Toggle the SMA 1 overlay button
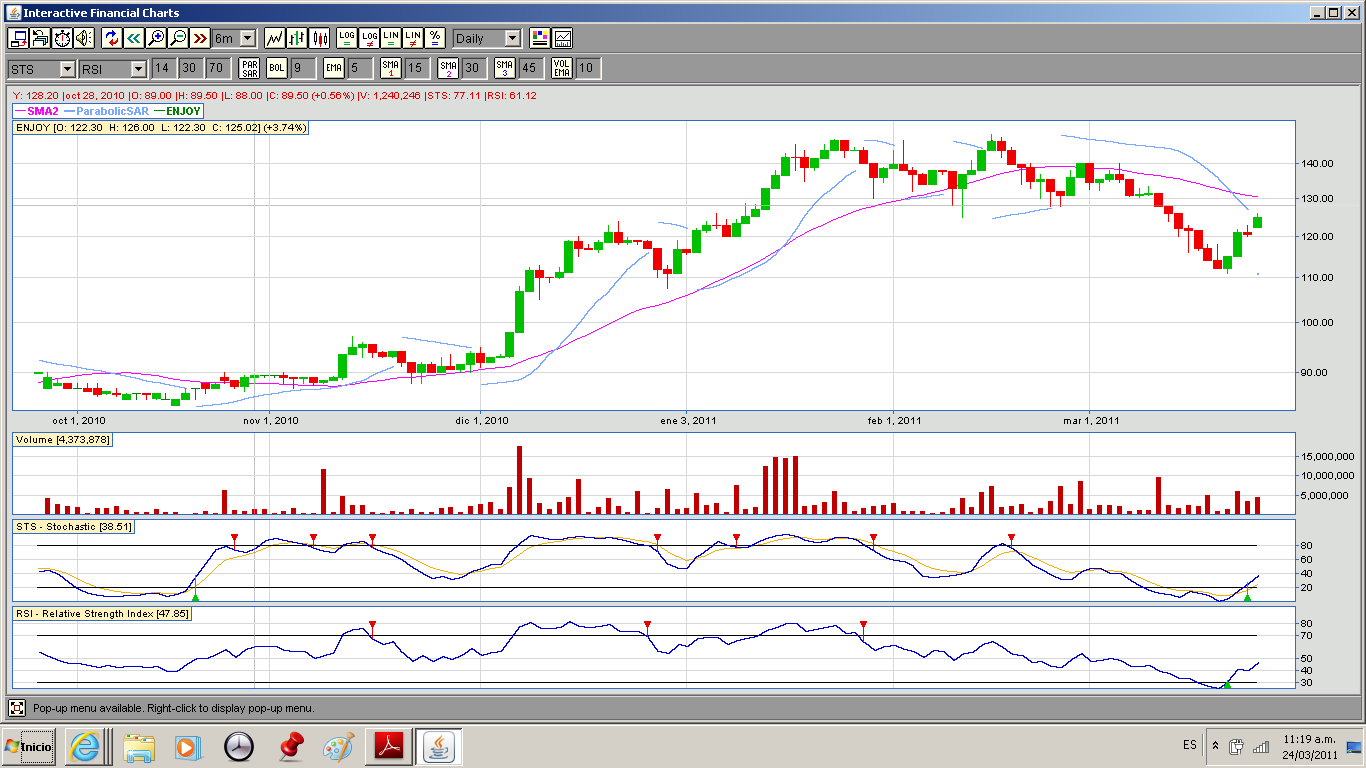This screenshot has width=1366, height=768. (x=391, y=68)
